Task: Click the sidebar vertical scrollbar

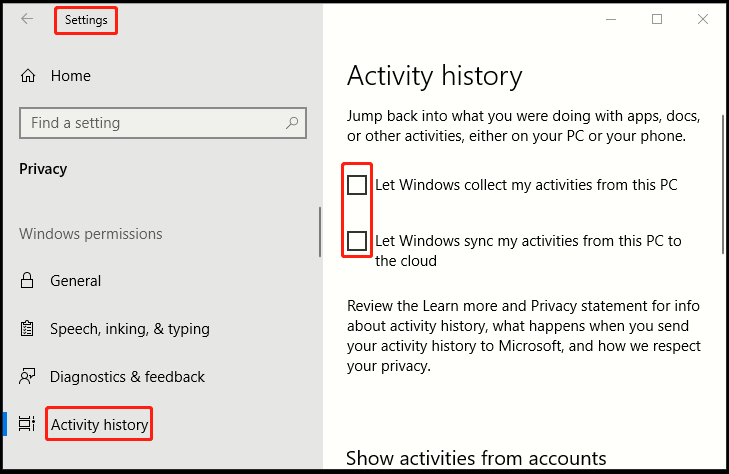Action: click(320, 231)
